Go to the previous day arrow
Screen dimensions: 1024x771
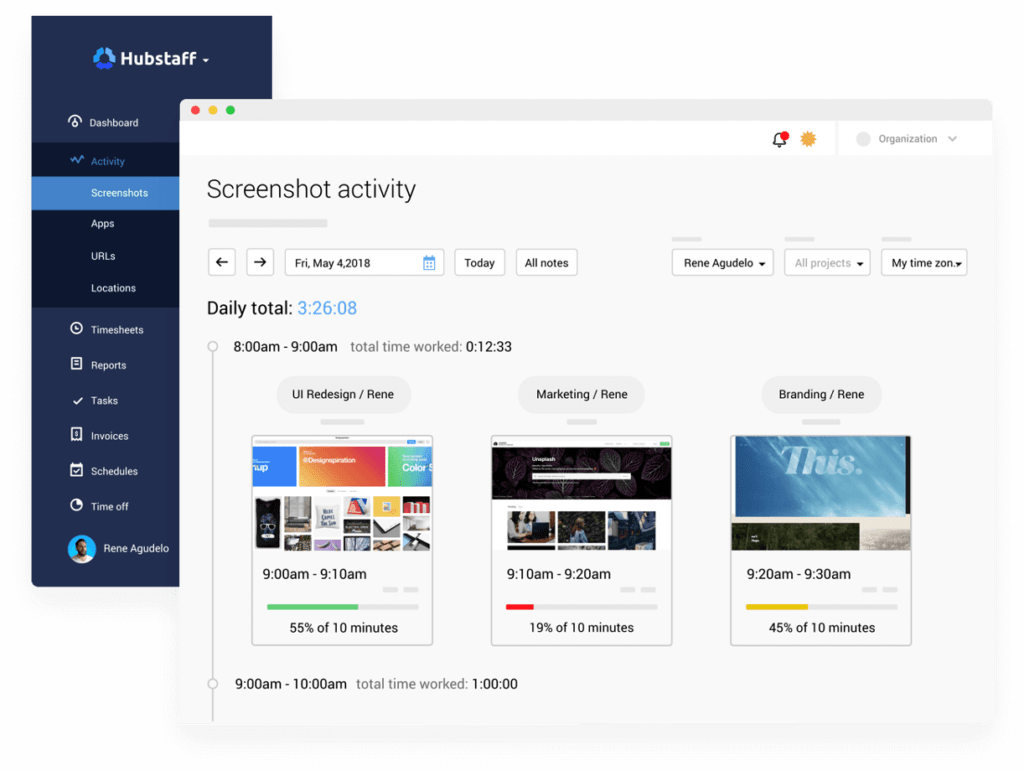tap(222, 262)
